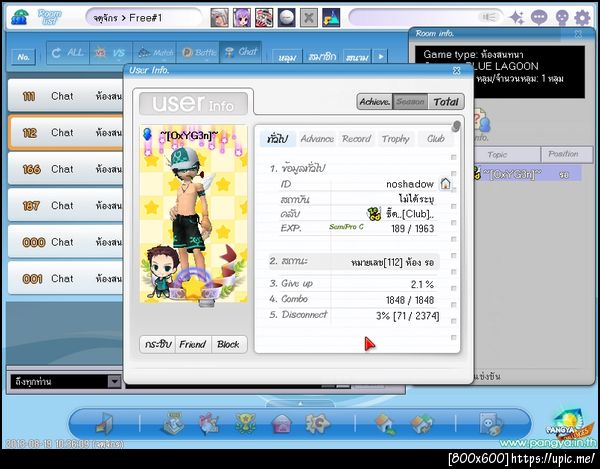Select the VS room filter tab
The image size is (600, 469).
coord(111,52)
